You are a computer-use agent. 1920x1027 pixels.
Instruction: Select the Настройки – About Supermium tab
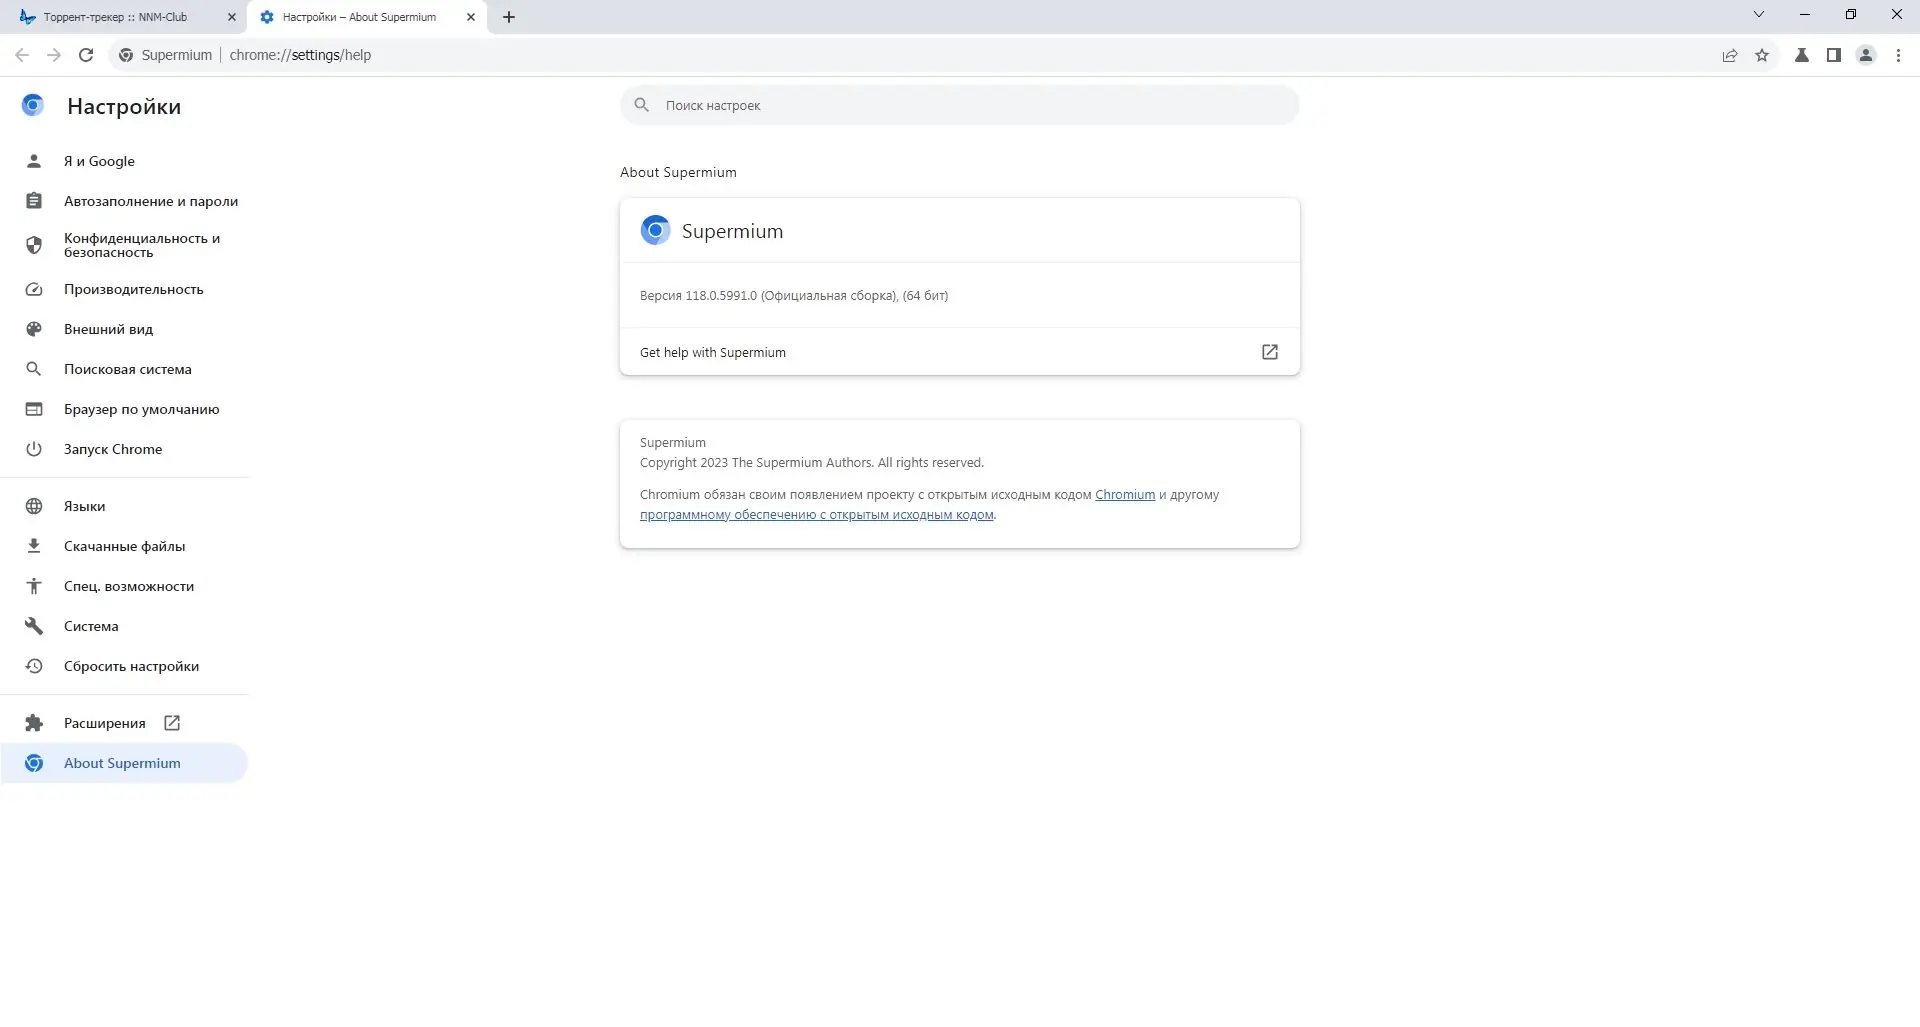click(x=367, y=17)
